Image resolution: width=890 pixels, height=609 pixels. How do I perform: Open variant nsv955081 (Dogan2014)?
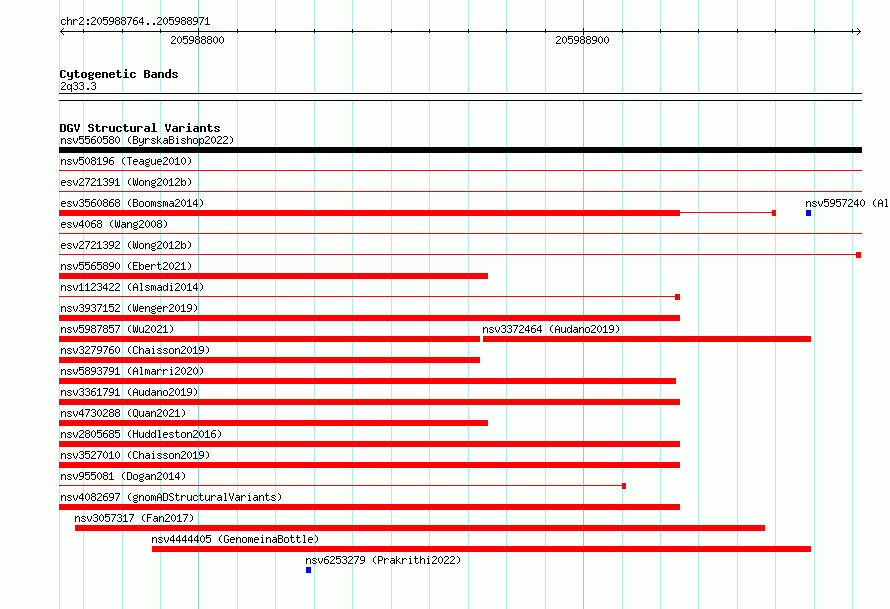pyautogui.click(x=123, y=476)
